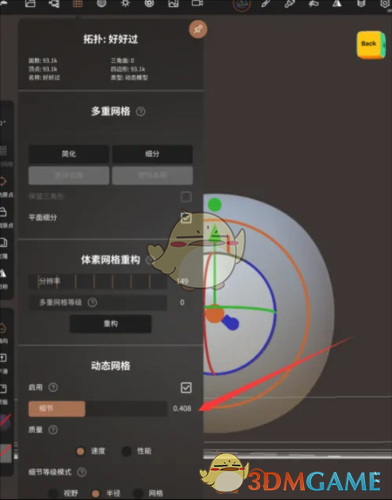Screen dimensions: 392x500
Task: Click the green gizmo handle dot
Action: click(215, 205)
